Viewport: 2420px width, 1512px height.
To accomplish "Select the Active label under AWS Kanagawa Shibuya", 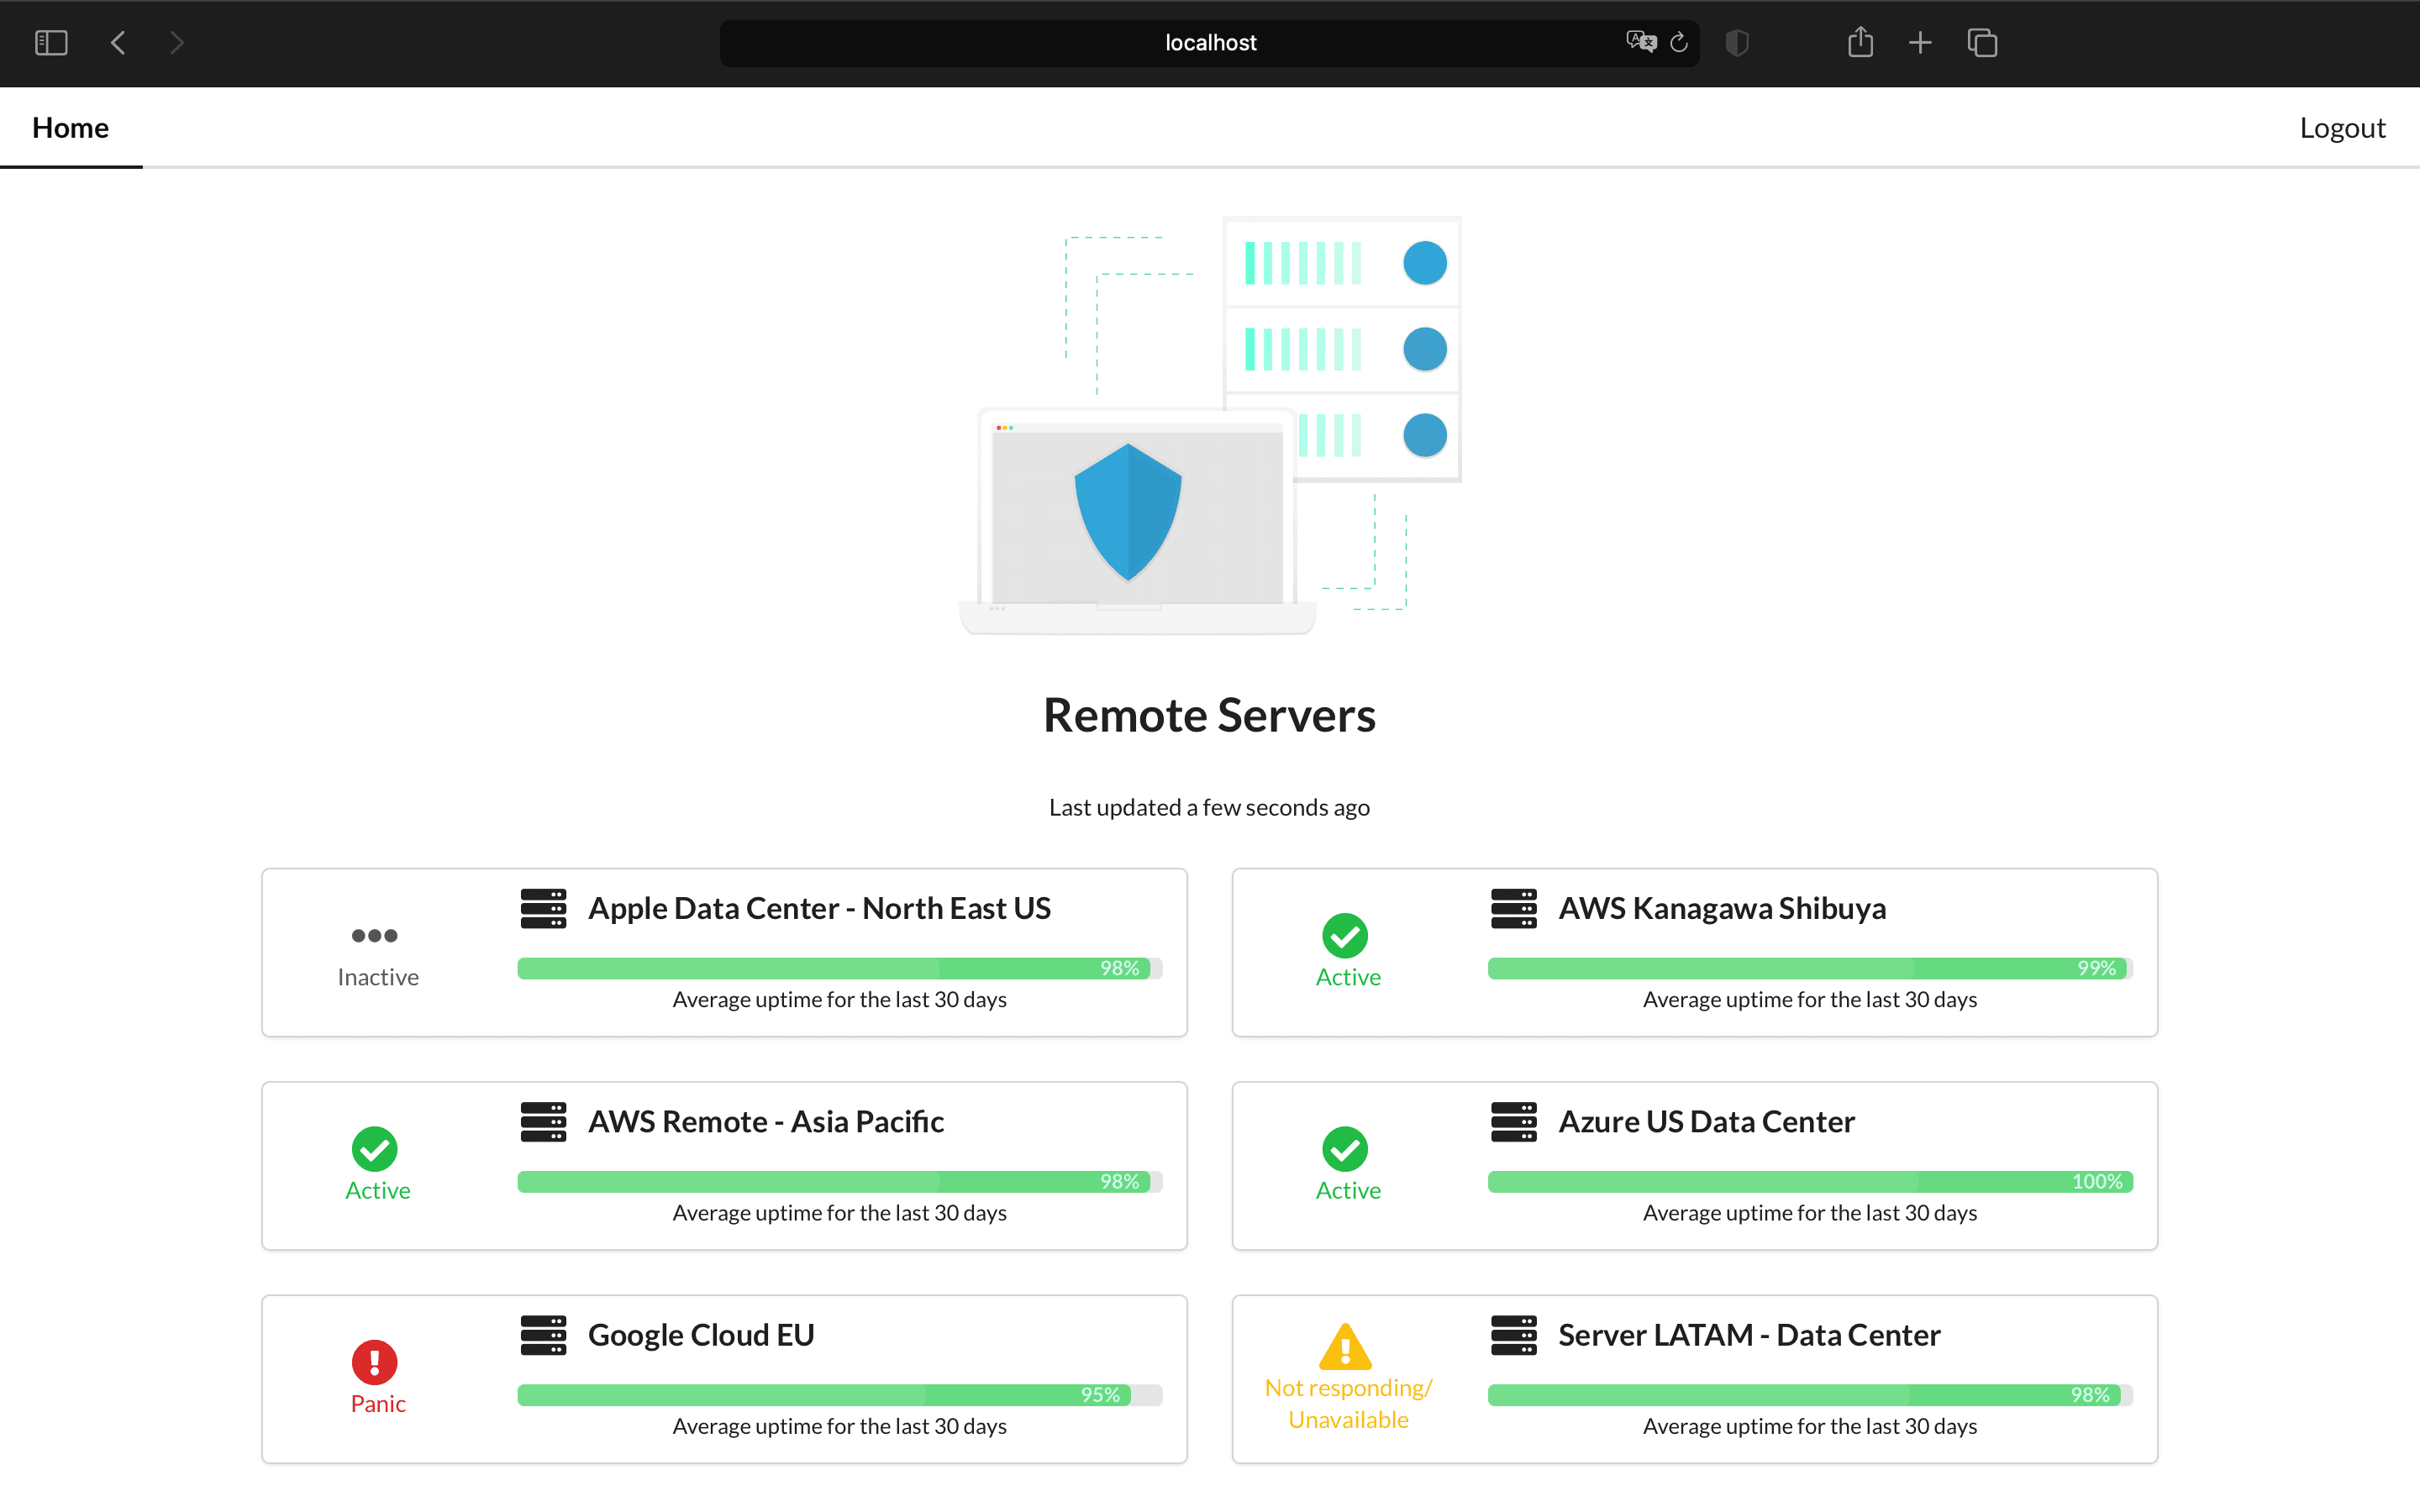I will (x=1348, y=977).
